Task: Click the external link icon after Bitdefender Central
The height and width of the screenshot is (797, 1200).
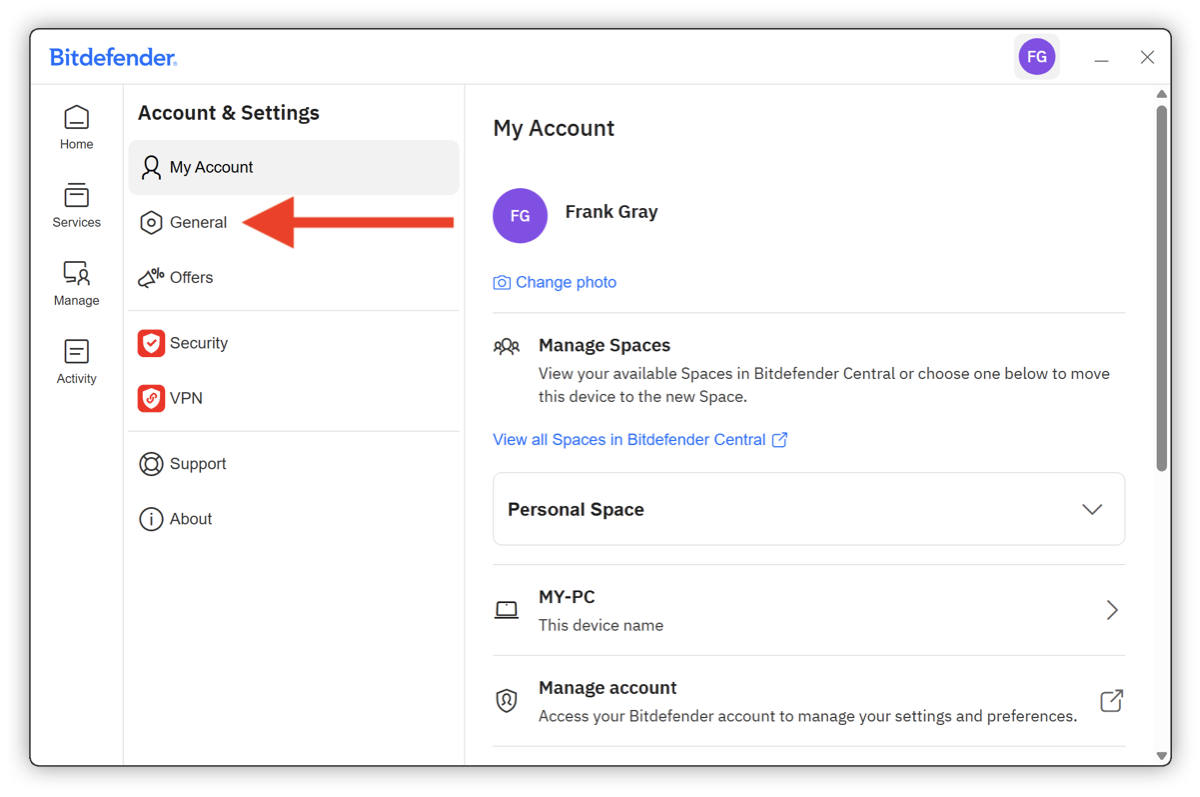Action: pyautogui.click(x=780, y=439)
